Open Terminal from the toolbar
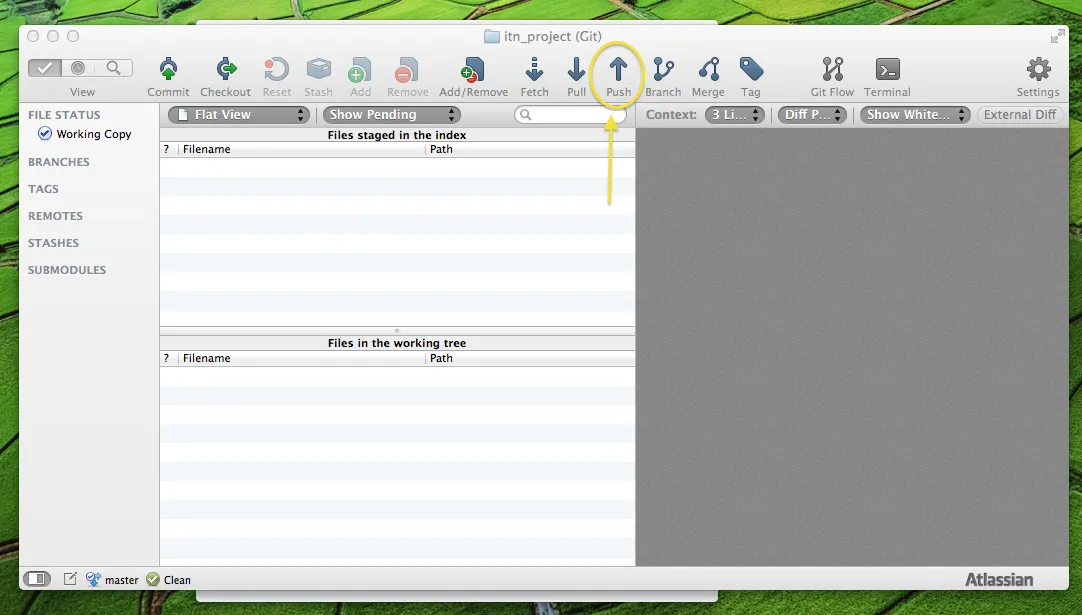1082x615 pixels. pos(887,70)
